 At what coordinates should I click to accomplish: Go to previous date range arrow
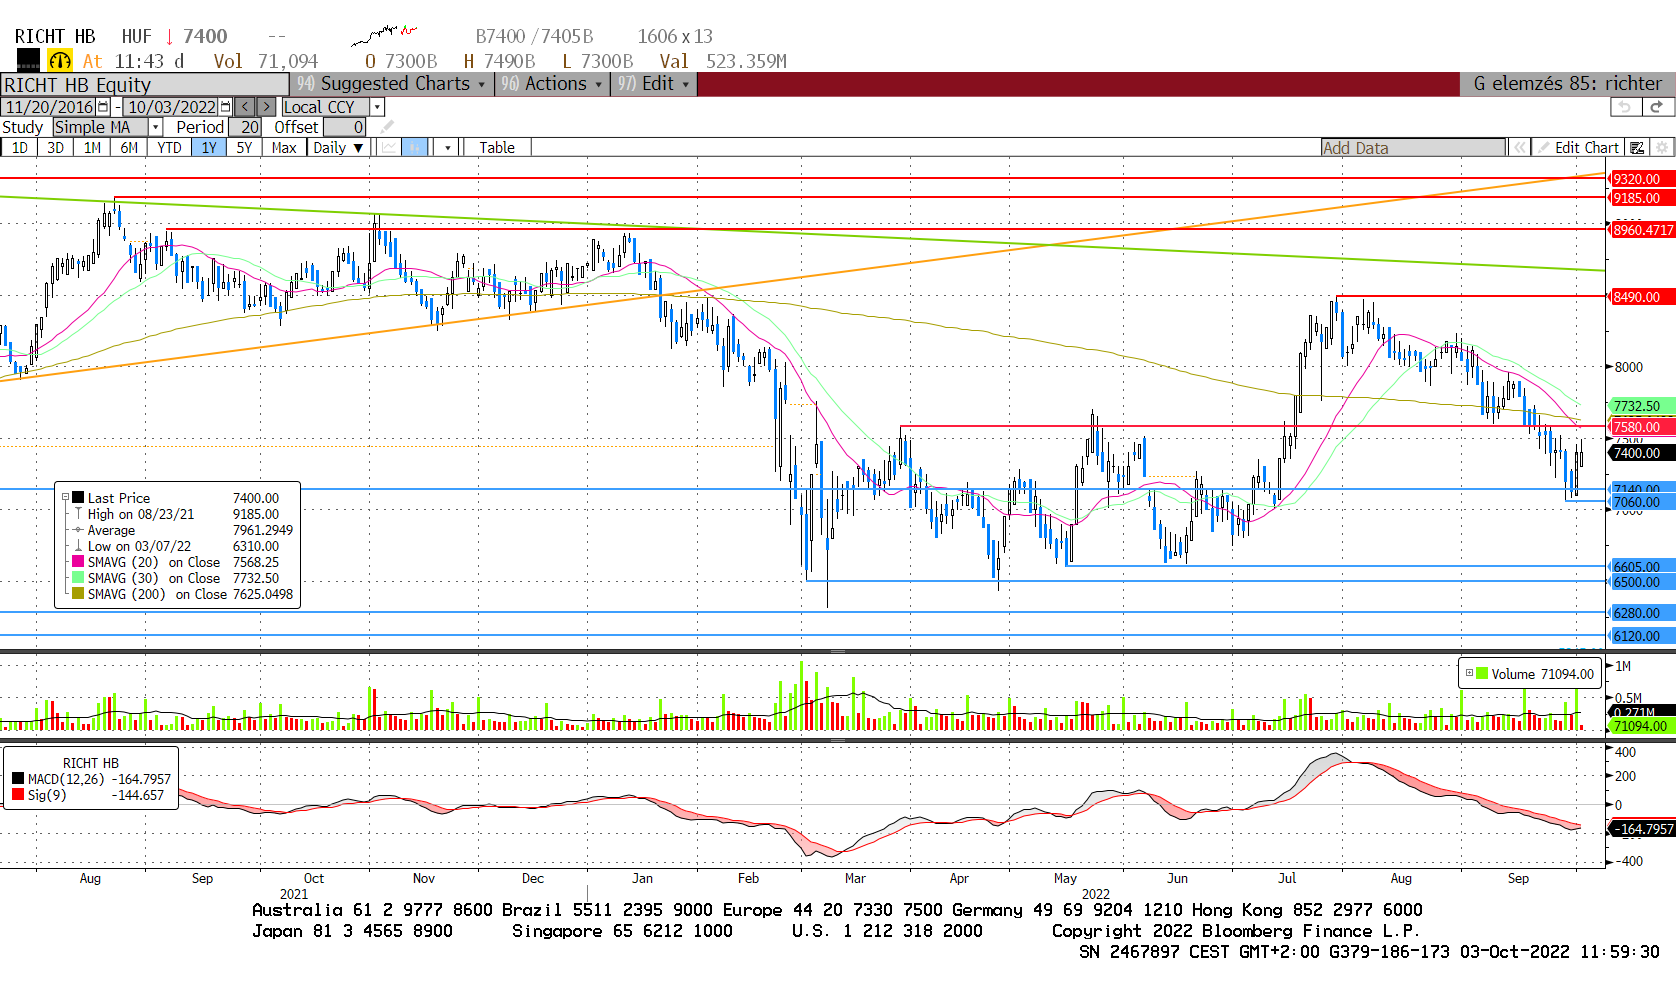245,107
